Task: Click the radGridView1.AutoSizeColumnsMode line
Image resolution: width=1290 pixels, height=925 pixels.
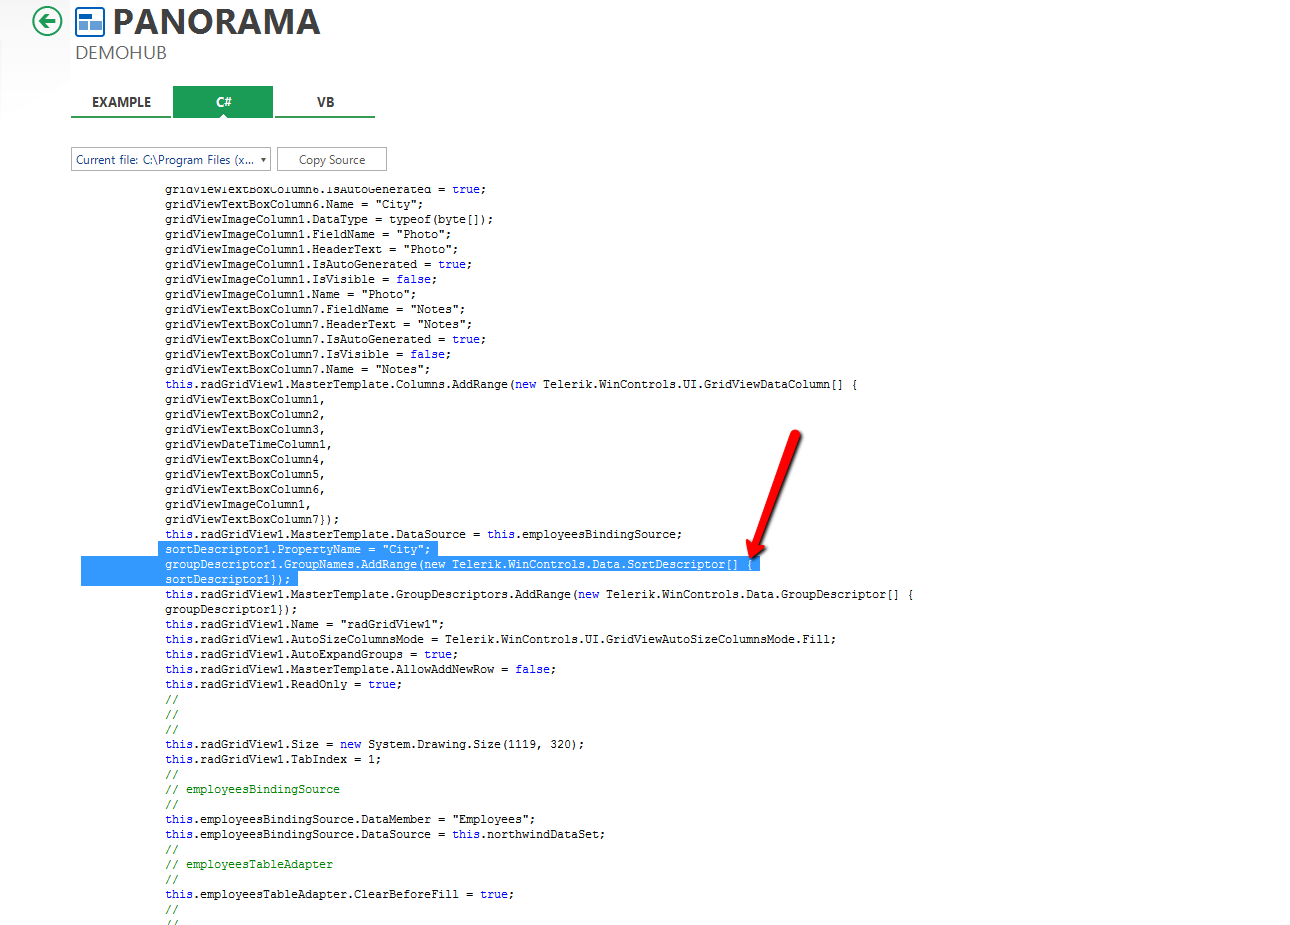Action: click(501, 639)
